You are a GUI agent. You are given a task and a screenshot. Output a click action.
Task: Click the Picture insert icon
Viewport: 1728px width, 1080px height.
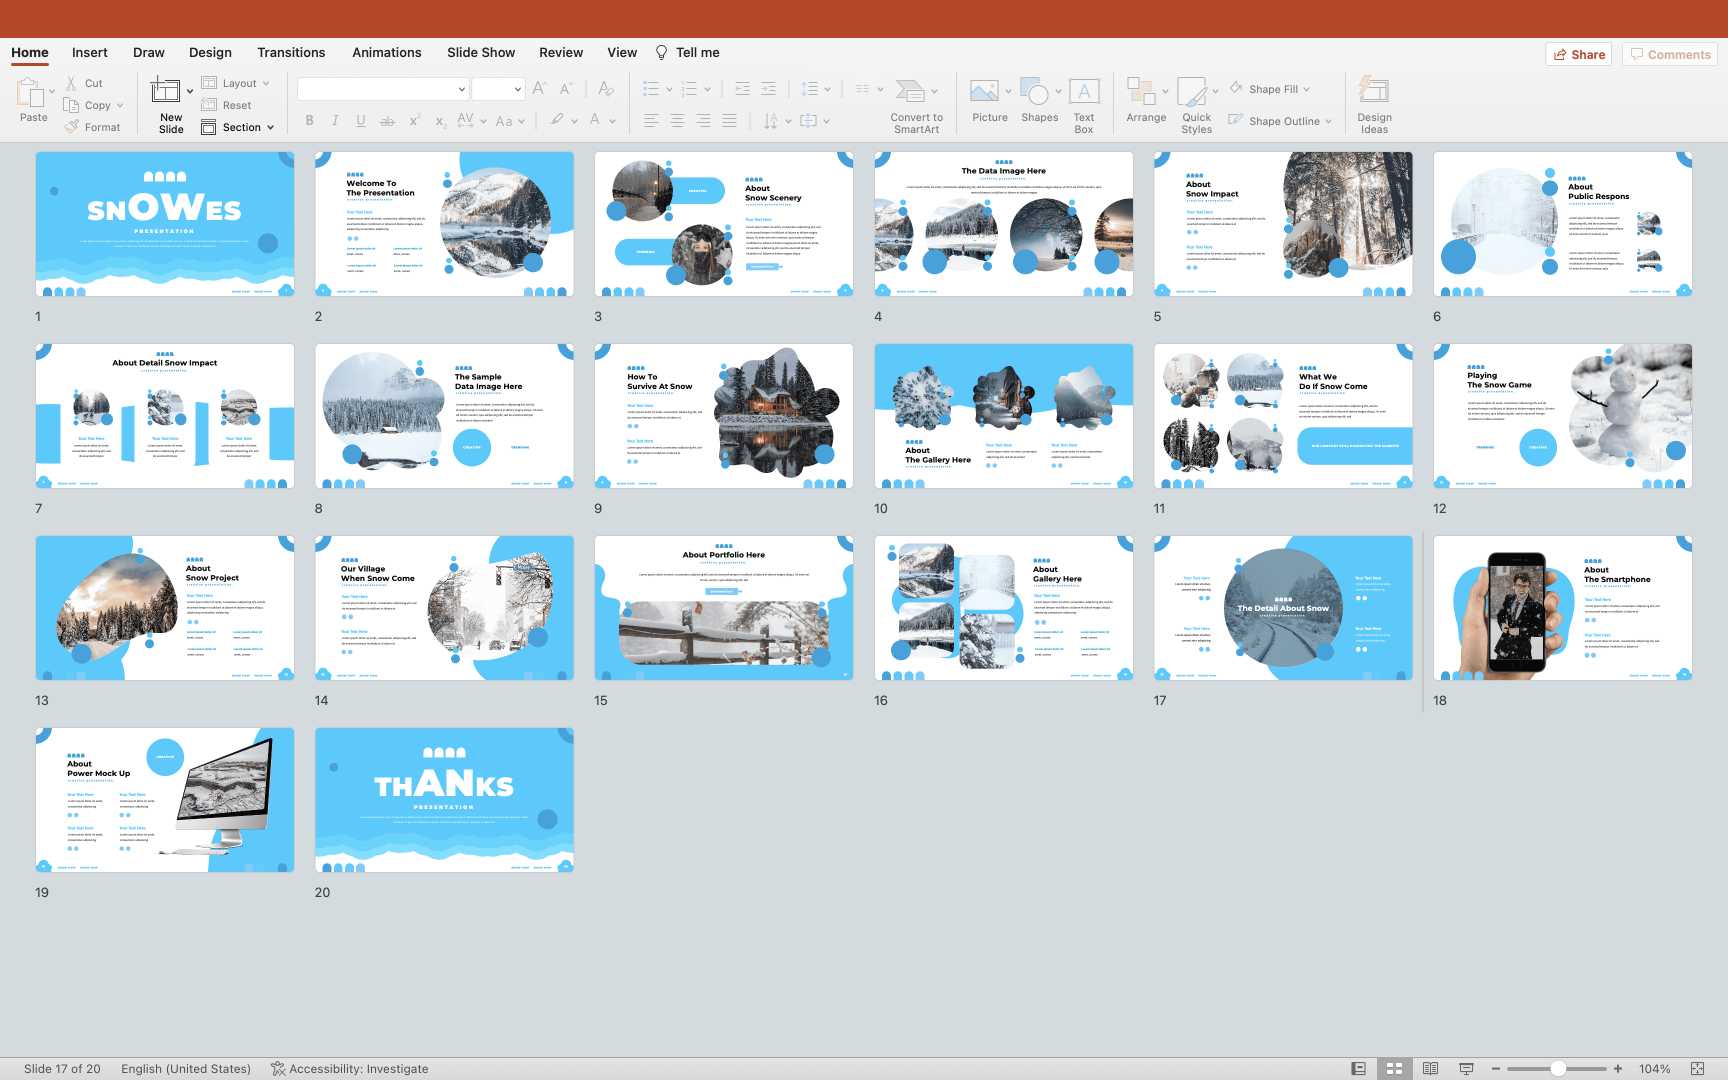pyautogui.click(x=984, y=92)
